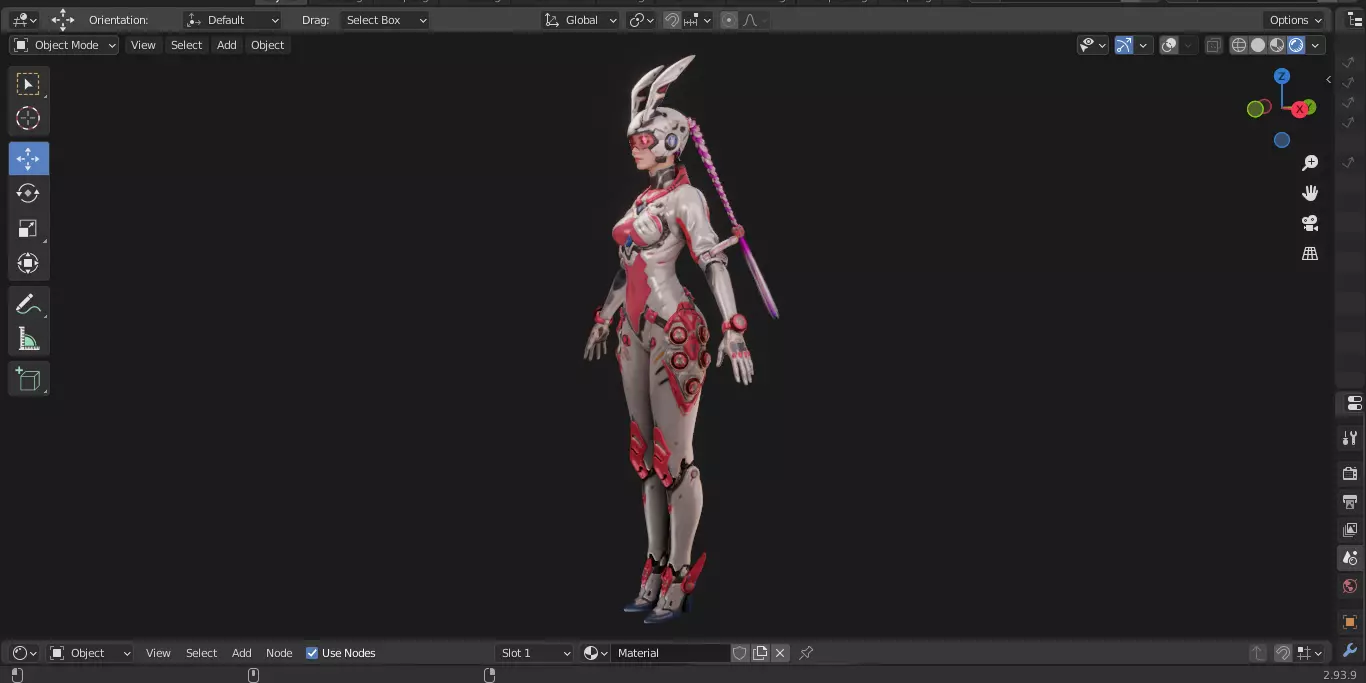Switch to rendered viewport shading
Image resolution: width=1366 pixels, height=683 pixels.
coord(1296,45)
